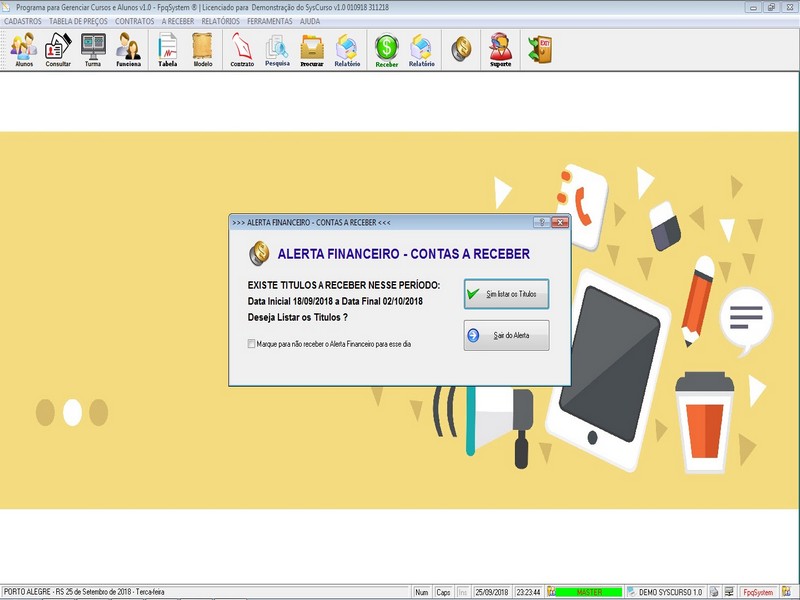This screenshot has height=600, width=800.
Task: Click the gold coin toolbar icon
Action: [x=461, y=49]
